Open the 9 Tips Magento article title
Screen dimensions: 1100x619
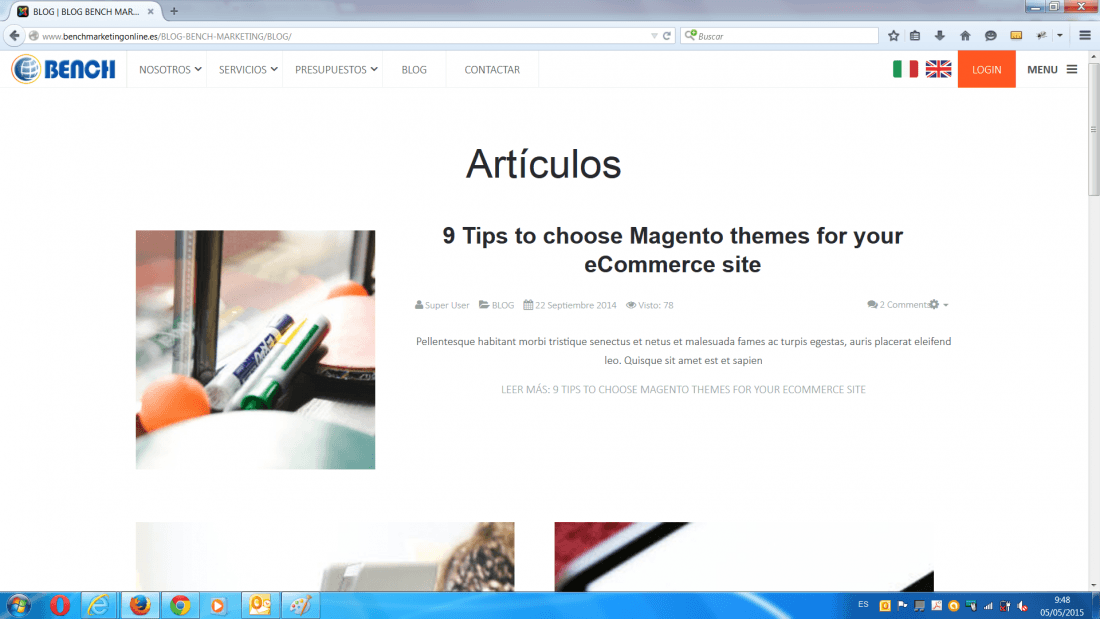click(x=673, y=250)
